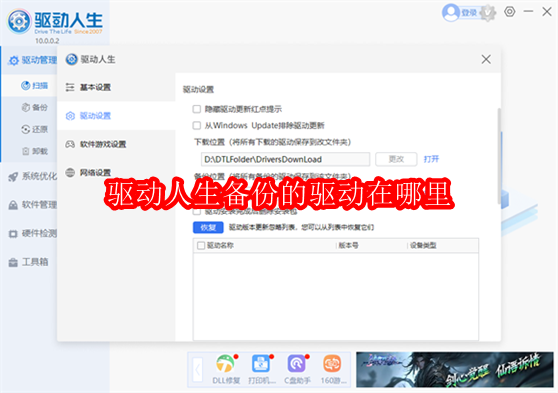Toggle the 驱动名称 select-all checkbox
The height and width of the screenshot is (393, 558).
pyautogui.click(x=201, y=245)
